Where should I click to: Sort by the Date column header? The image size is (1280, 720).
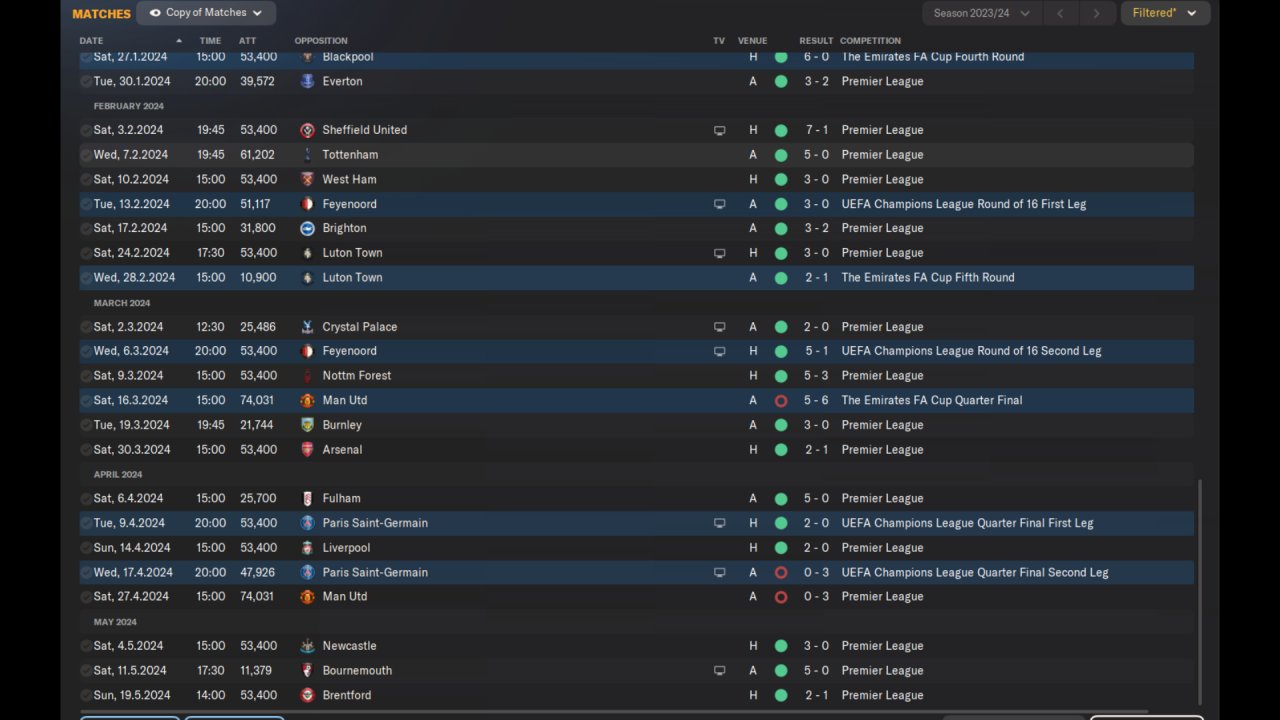[x=91, y=41]
